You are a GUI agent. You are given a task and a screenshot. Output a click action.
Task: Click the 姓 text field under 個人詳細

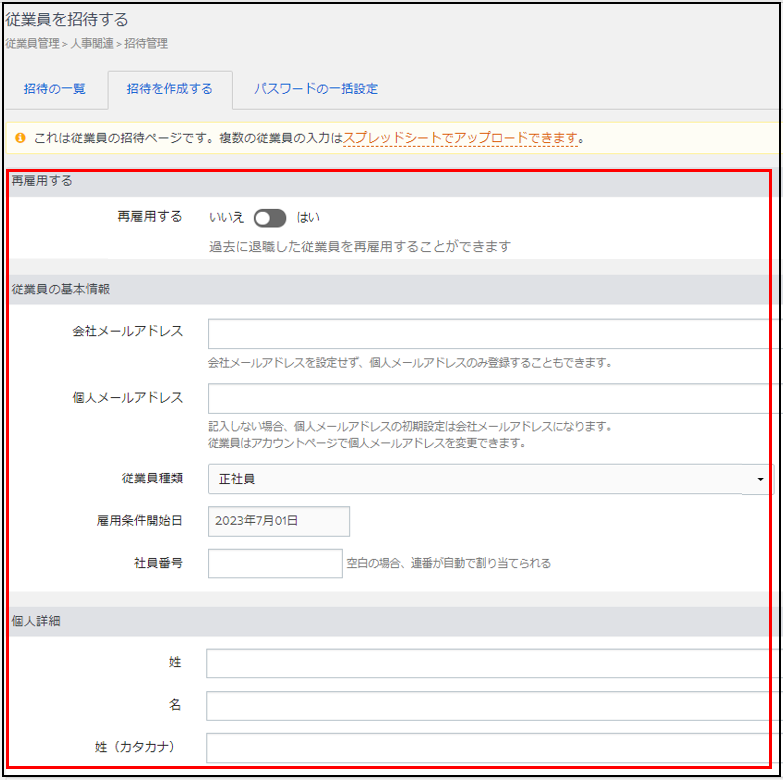tap(490, 663)
